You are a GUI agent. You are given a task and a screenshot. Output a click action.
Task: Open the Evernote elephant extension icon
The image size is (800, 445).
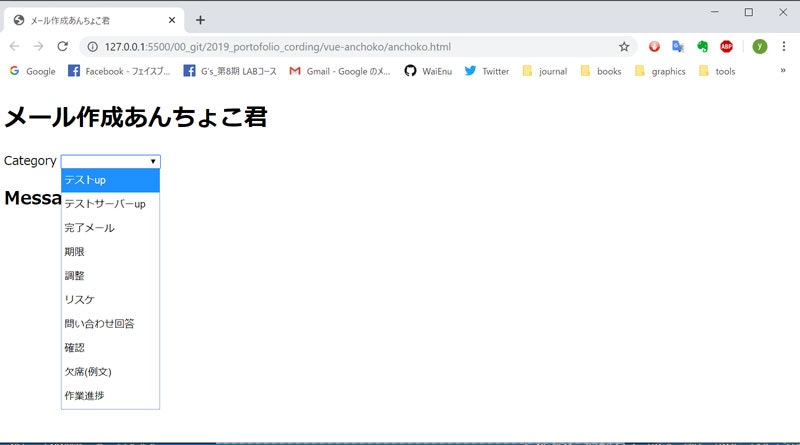(x=703, y=47)
